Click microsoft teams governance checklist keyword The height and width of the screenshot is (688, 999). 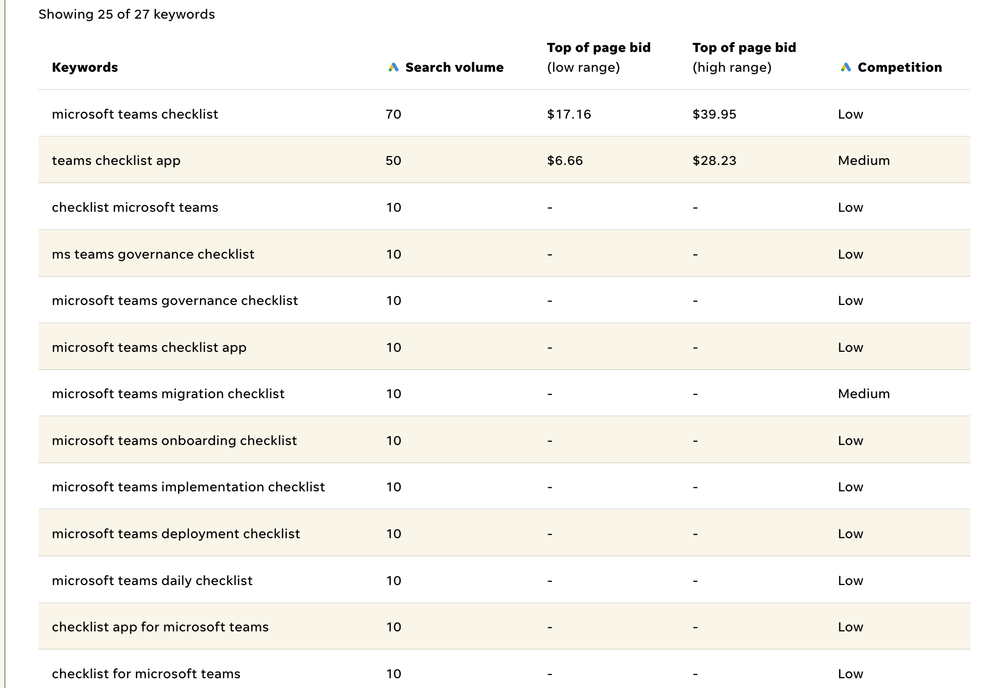pyautogui.click(x=175, y=301)
